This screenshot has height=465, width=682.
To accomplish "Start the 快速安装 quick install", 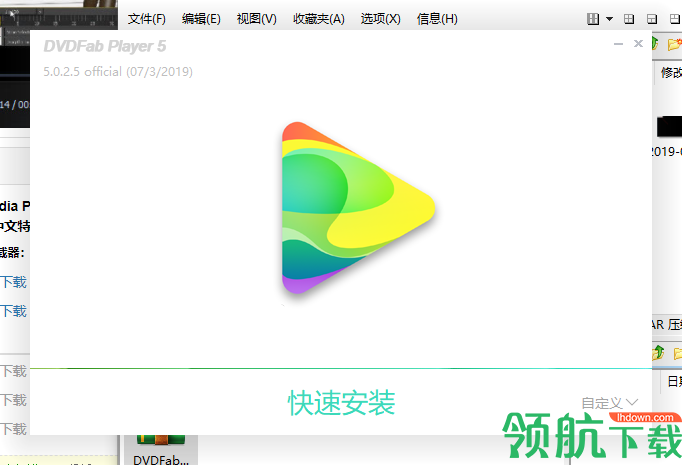I will [341, 402].
